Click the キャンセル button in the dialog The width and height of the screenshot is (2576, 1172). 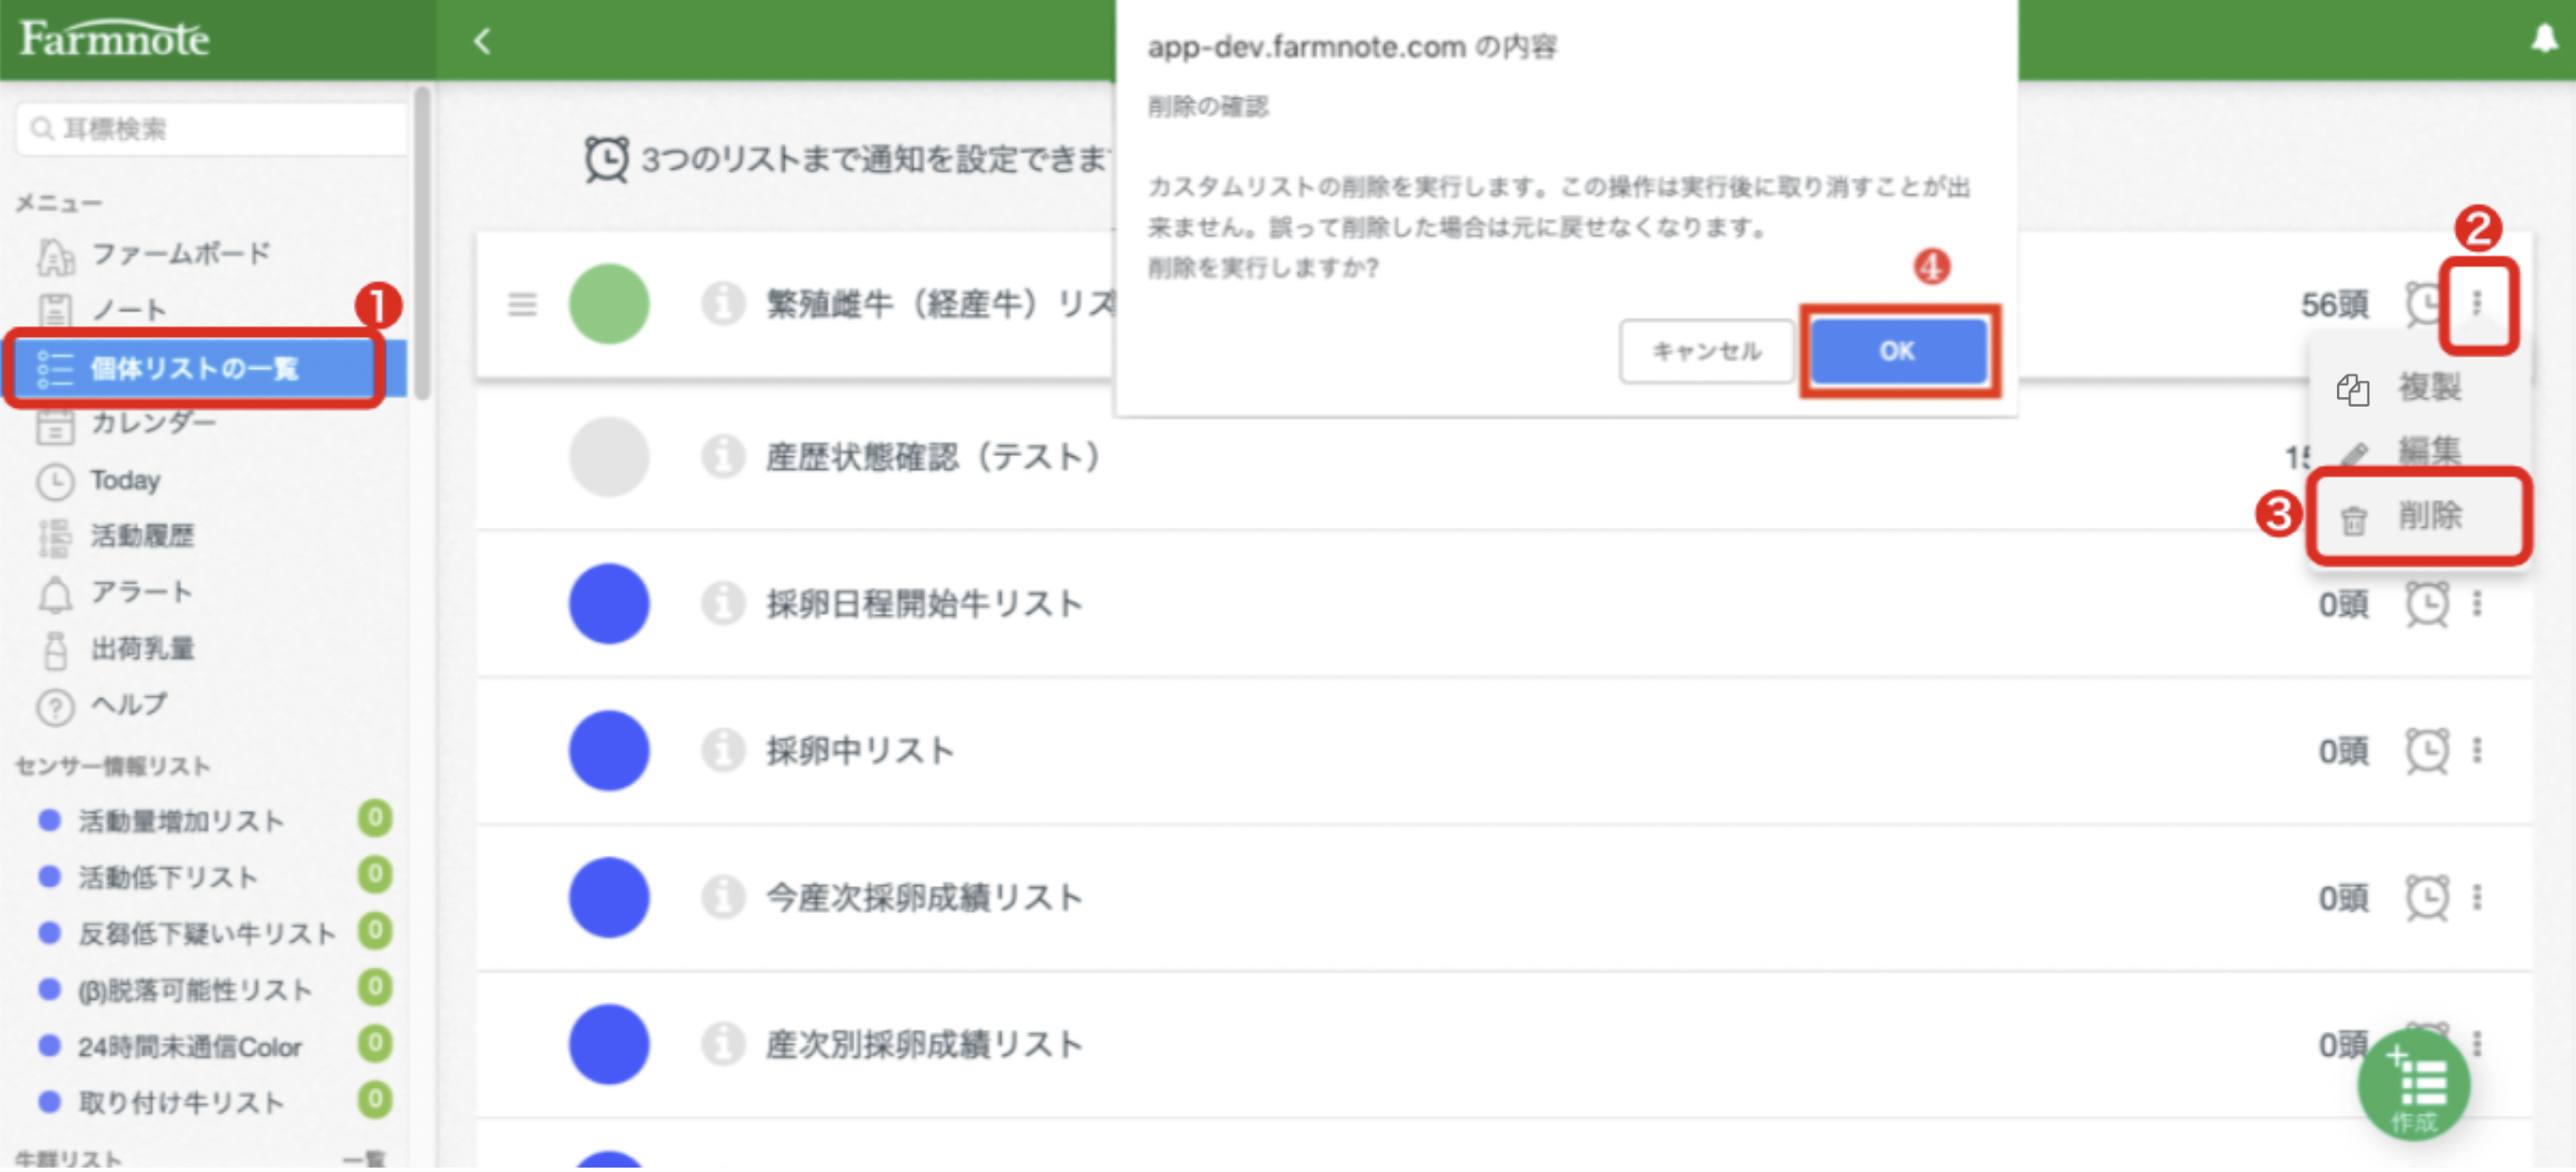1706,352
